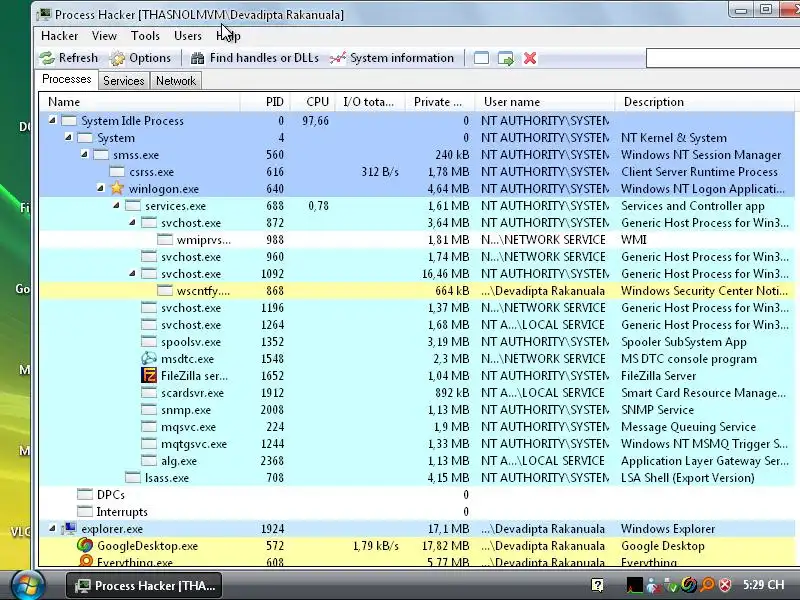The width and height of the screenshot is (800, 600).
Task: Collapse the smss.exe tree node
Action: (x=84, y=155)
